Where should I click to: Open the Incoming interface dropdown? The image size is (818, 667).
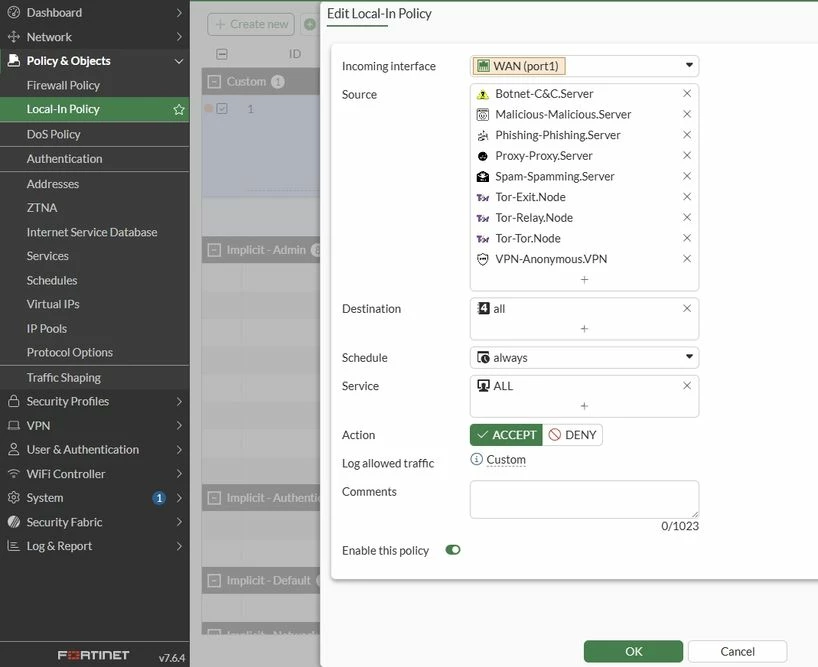[584, 66]
